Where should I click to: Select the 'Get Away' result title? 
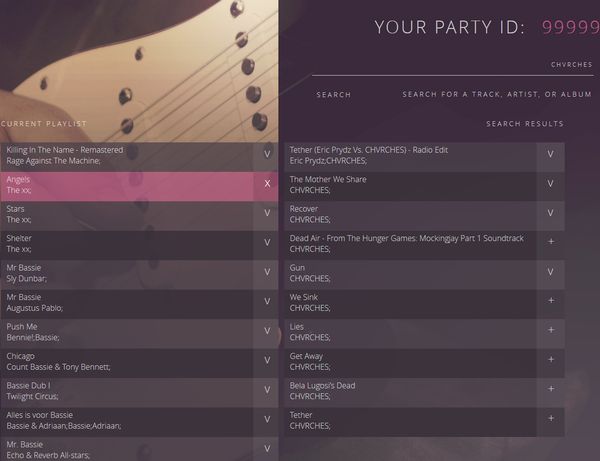[x=306, y=356]
